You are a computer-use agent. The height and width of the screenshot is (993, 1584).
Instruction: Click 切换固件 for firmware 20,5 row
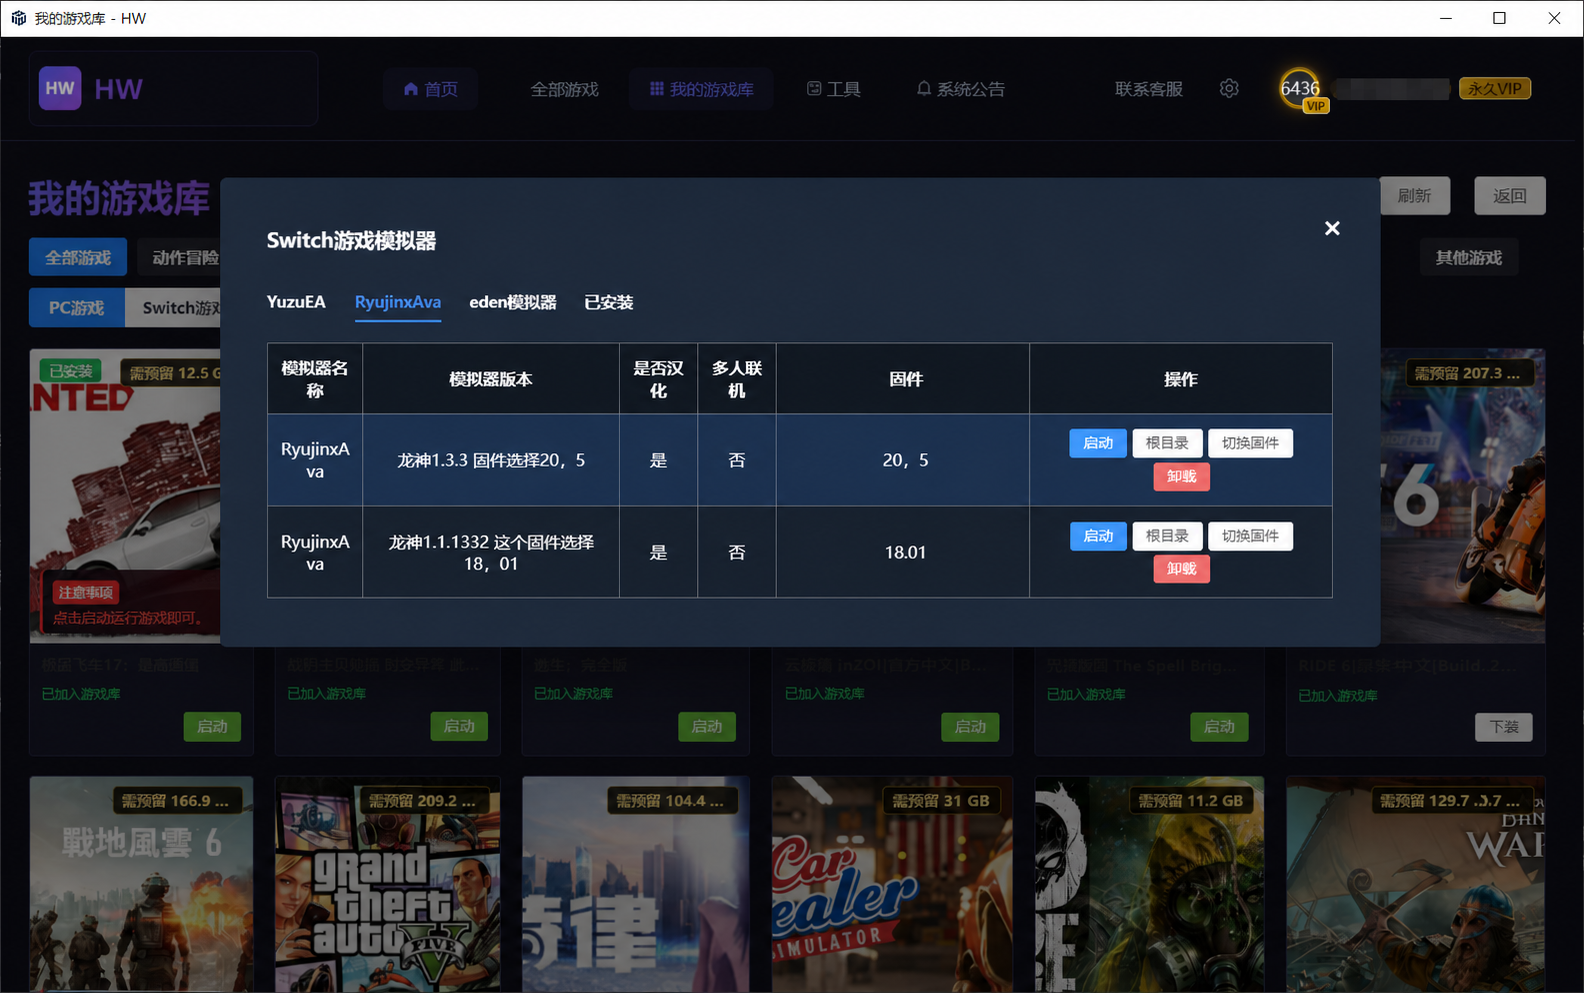1250,443
